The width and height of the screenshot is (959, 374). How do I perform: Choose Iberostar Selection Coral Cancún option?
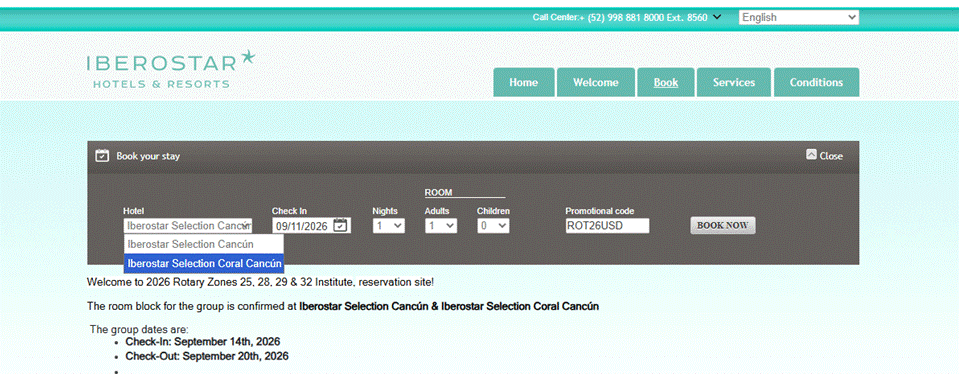click(x=204, y=263)
